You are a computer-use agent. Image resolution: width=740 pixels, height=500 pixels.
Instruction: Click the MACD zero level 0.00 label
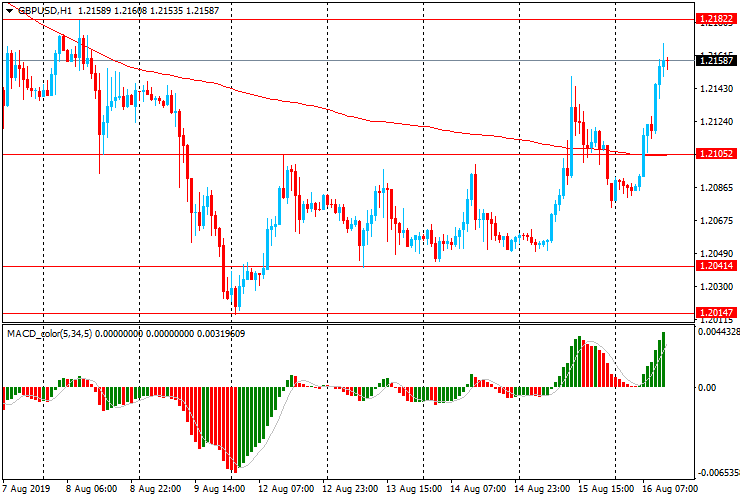pyautogui.click(x=706, y=388)
